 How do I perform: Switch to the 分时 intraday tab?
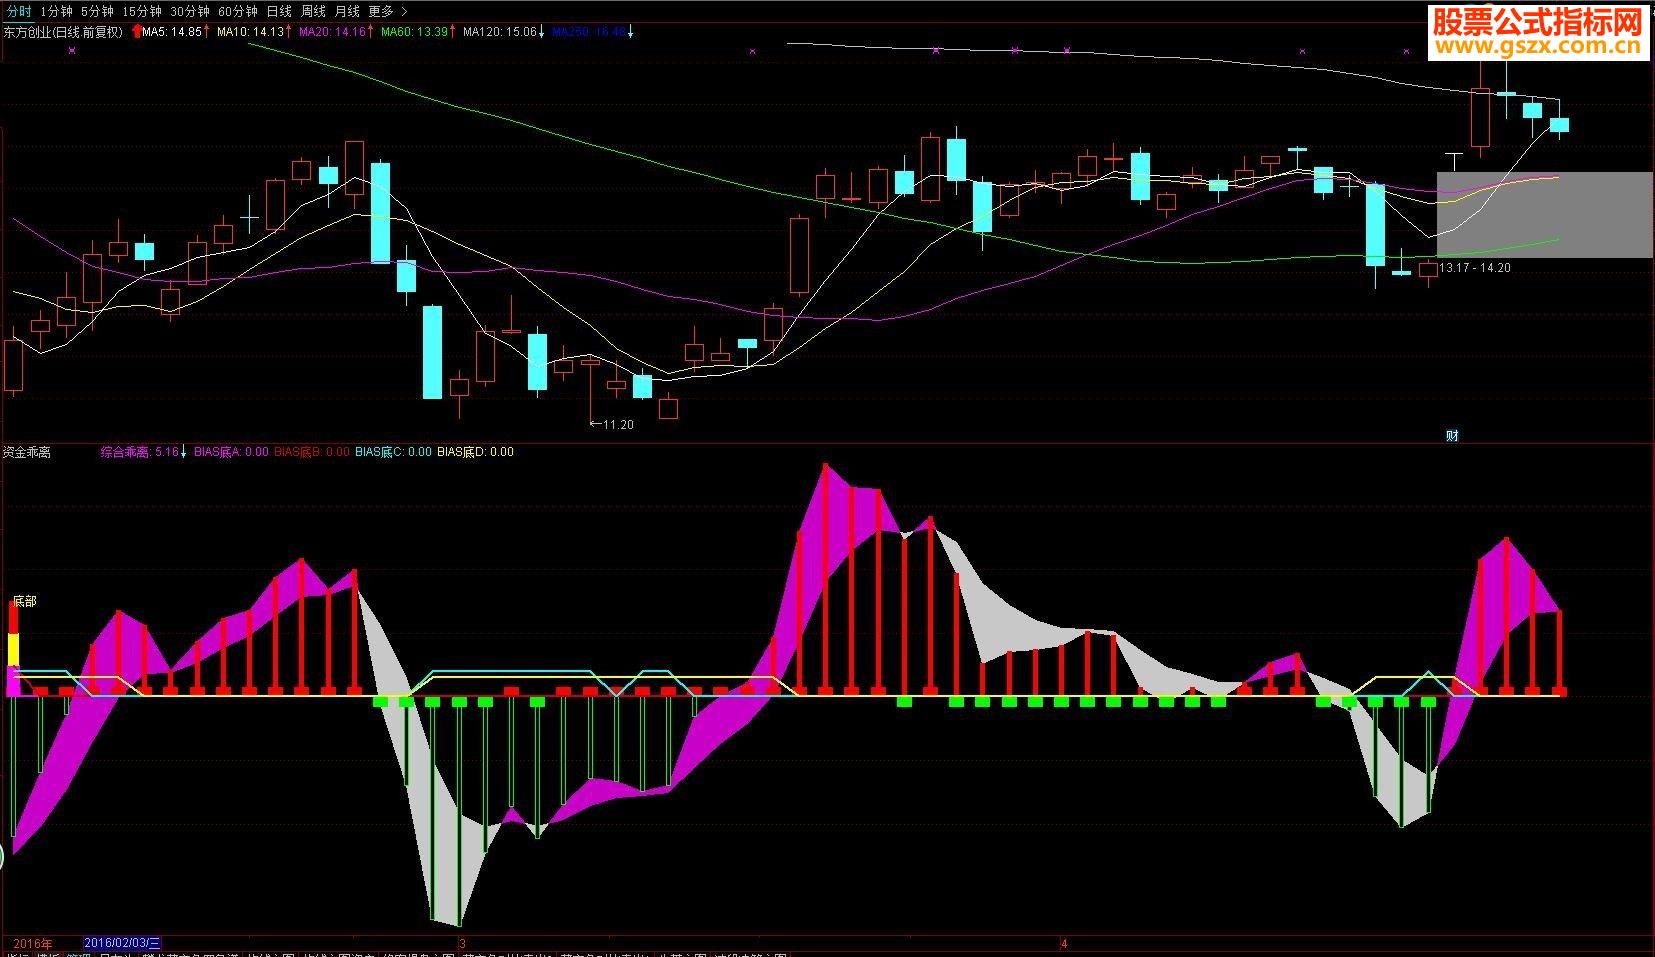pos(18,11)
